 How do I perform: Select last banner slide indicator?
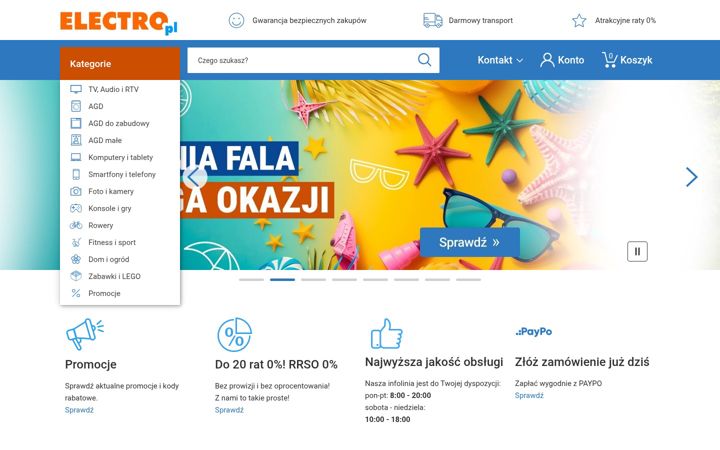468,279
